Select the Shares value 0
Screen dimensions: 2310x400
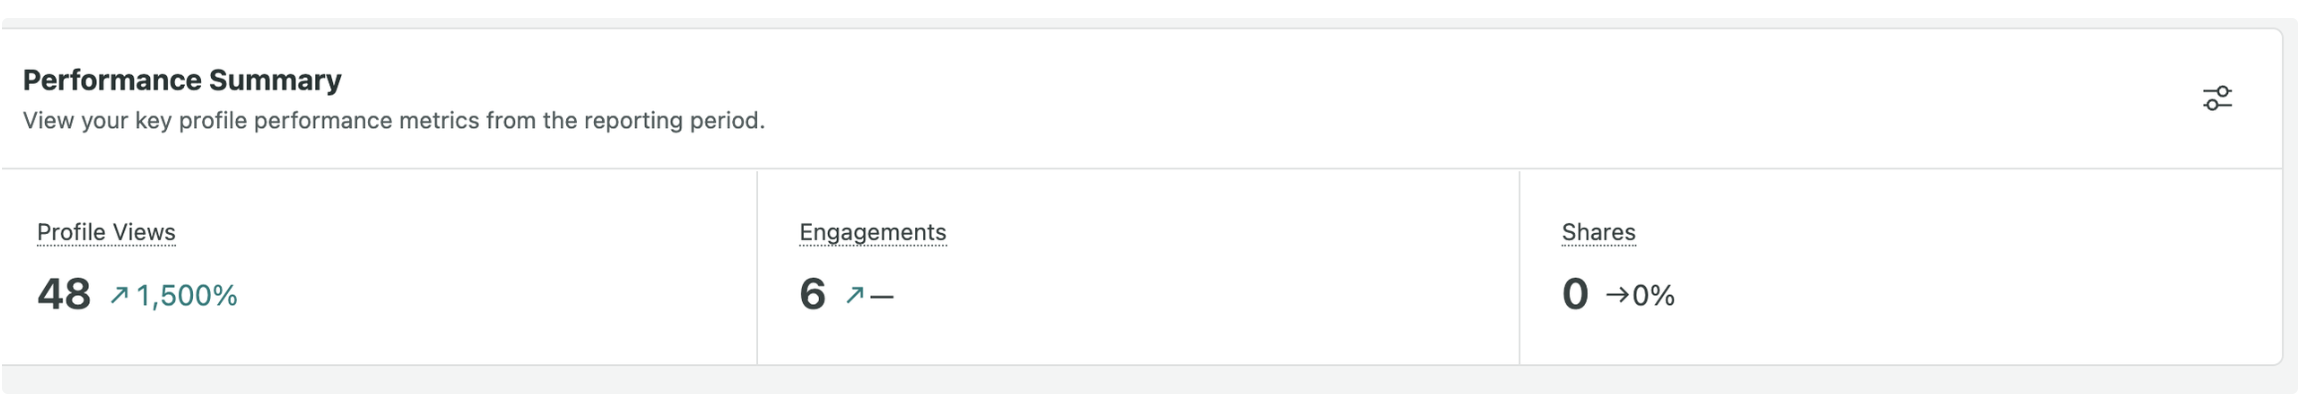tap(1575, 295)
